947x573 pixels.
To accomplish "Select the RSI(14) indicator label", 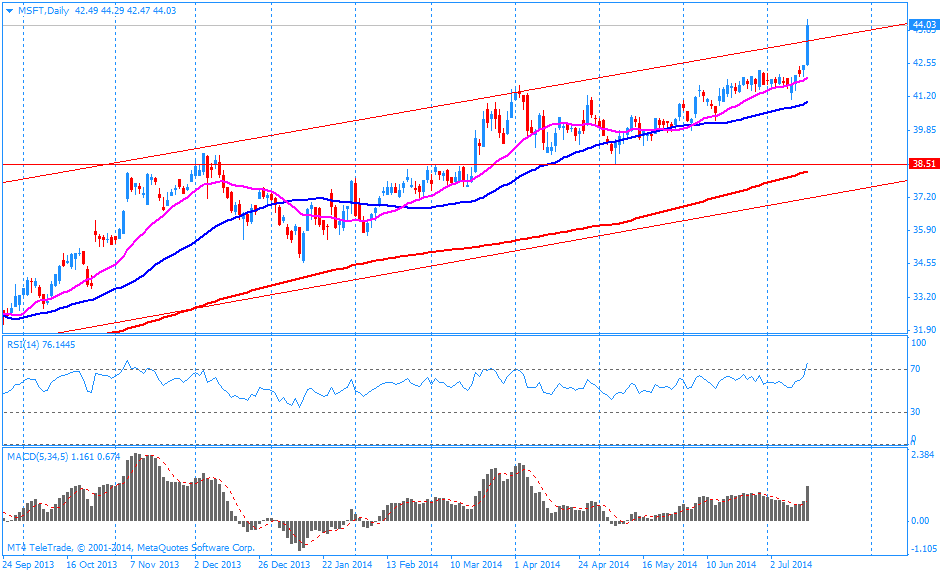I will [x=28, y=344].
